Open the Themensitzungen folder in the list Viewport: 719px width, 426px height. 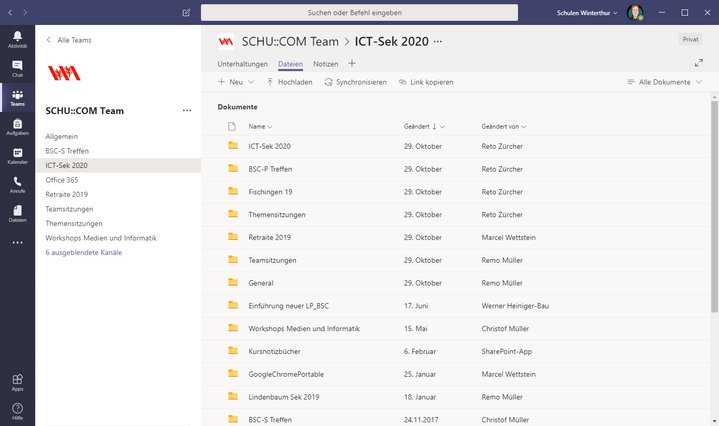tap(277, 215)
